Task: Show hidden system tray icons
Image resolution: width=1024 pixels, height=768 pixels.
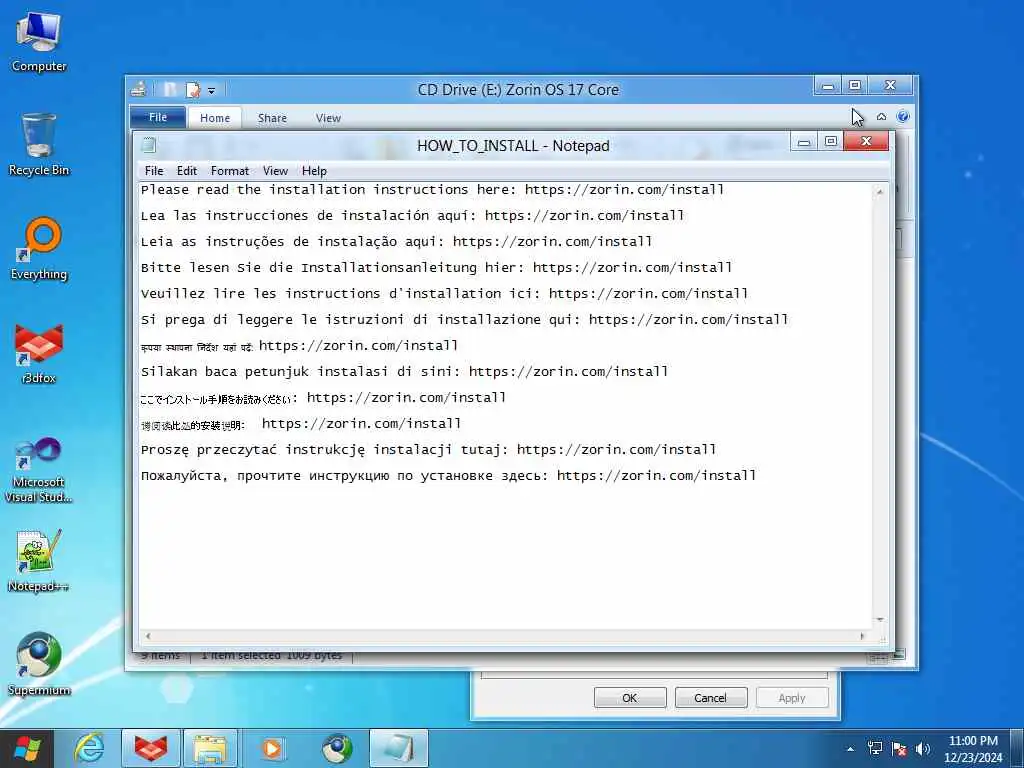Action: point(850,749)
